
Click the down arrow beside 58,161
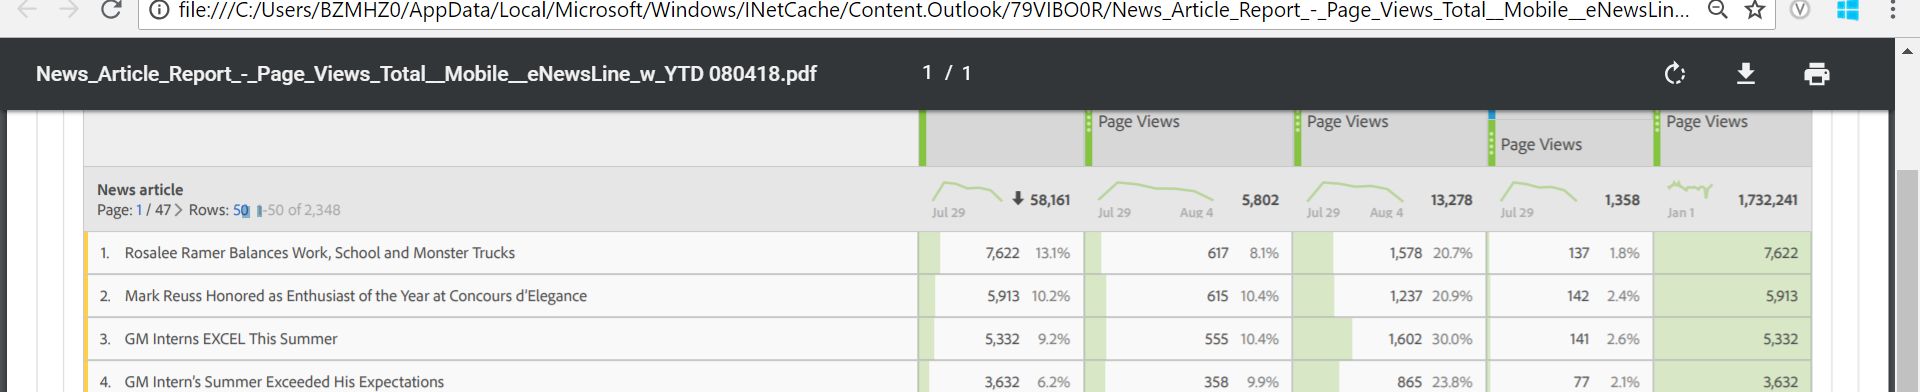(1018, 198)
